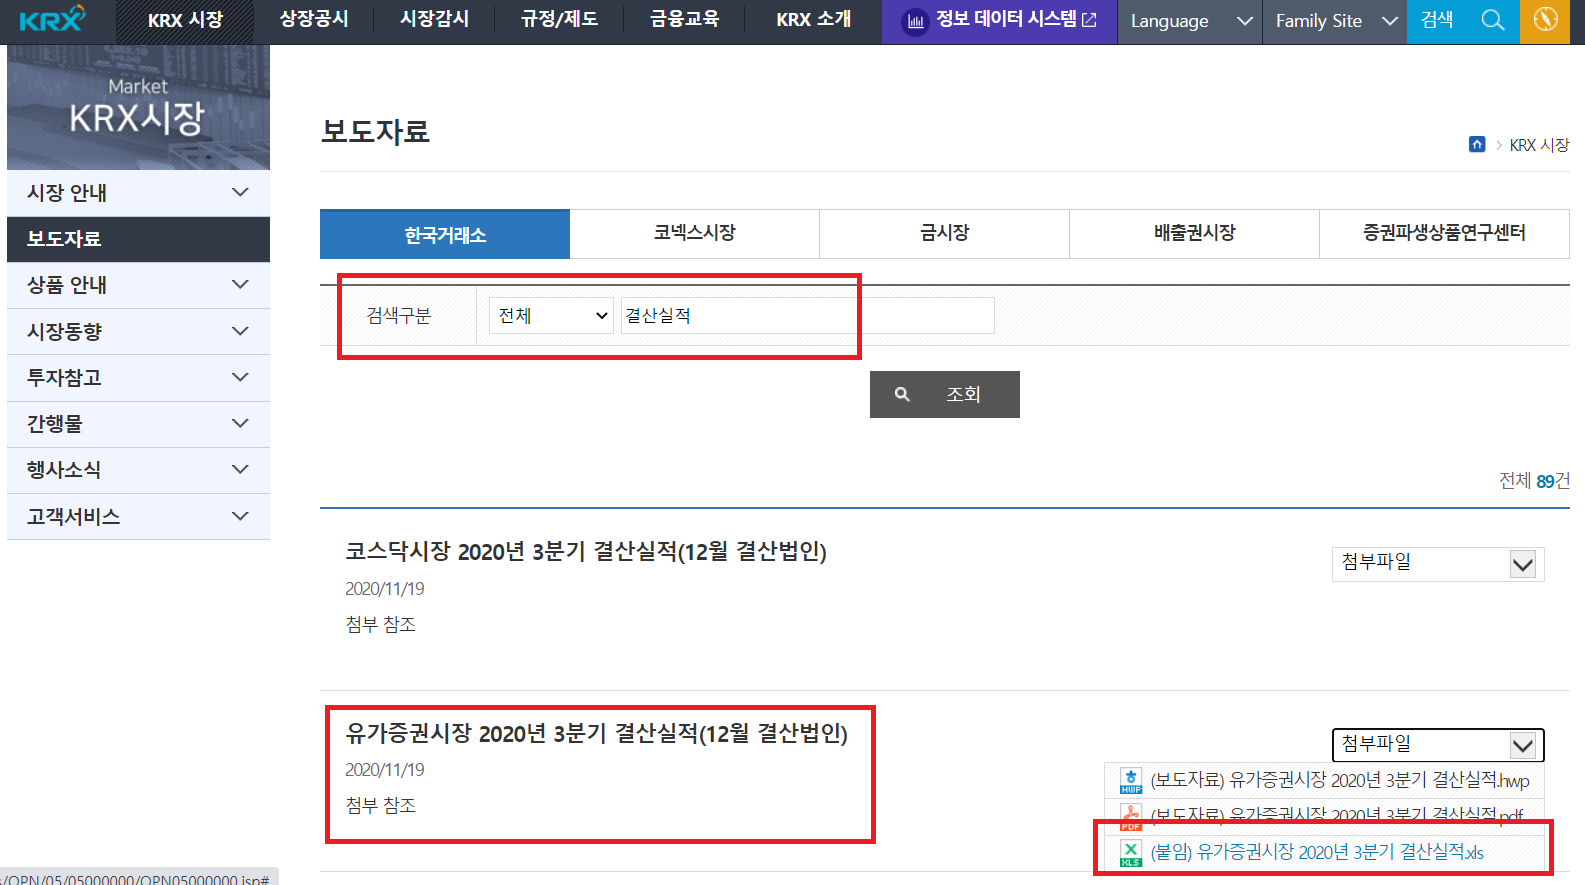
Task: Click the orange compass icon in header
Action: point(1545,20)
